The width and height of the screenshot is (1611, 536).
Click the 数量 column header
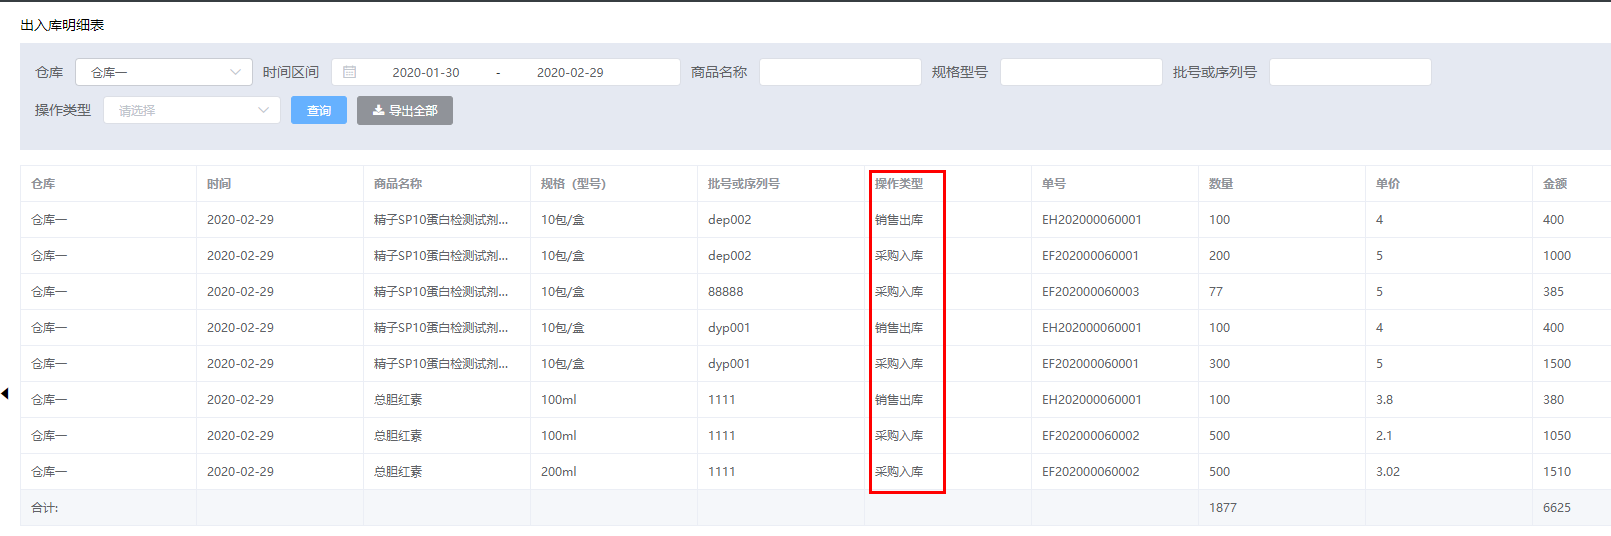tap(1220, 184)
